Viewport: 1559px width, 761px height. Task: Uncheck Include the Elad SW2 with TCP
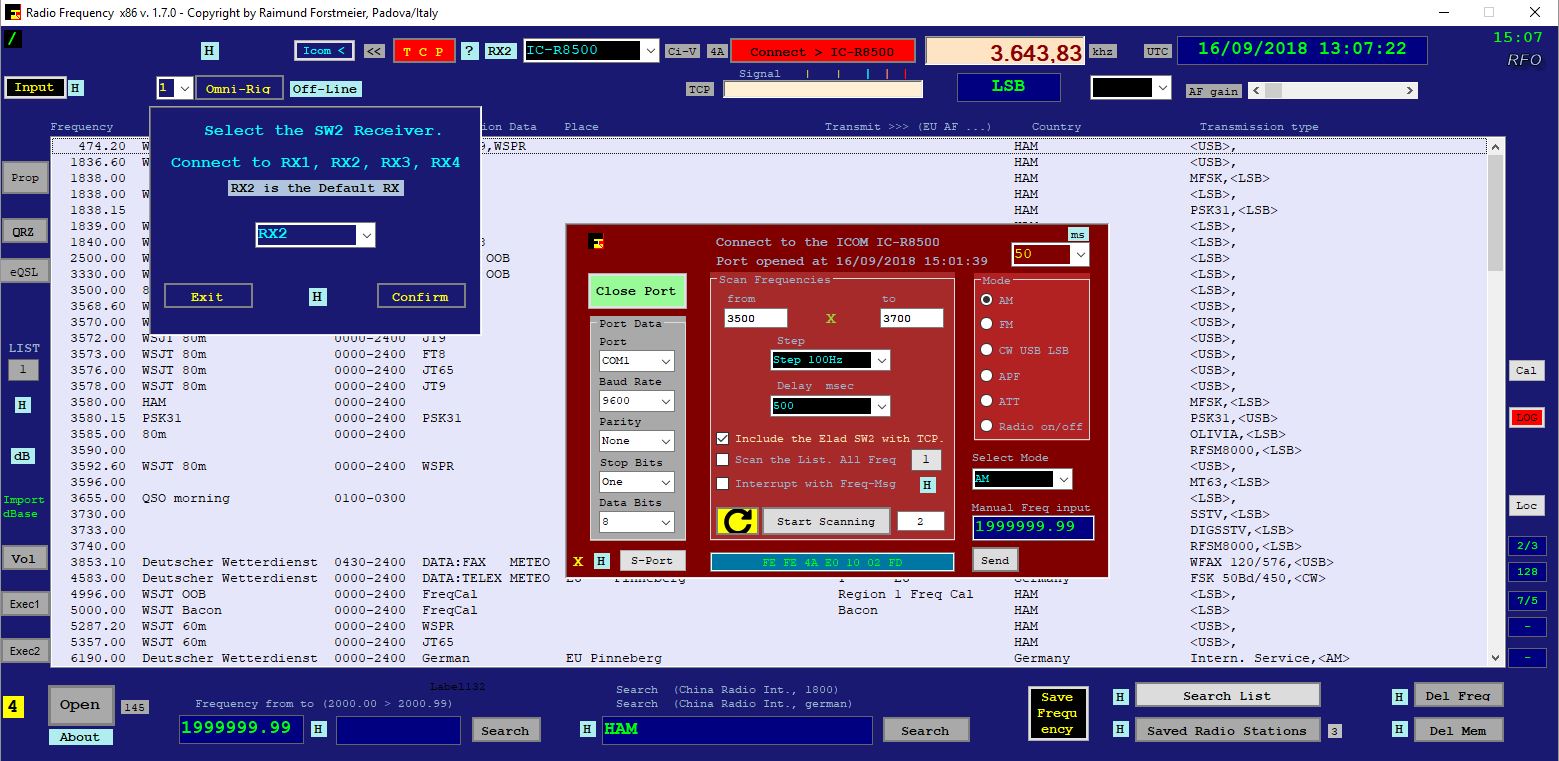pyautogui.click(x=723, y=437)
